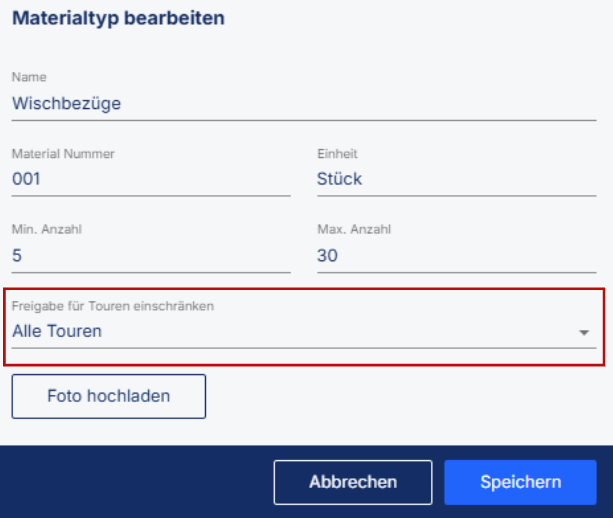The image size is (613, 518).
Task: Click the 'Einheit' label text
Action: (337, 153)
